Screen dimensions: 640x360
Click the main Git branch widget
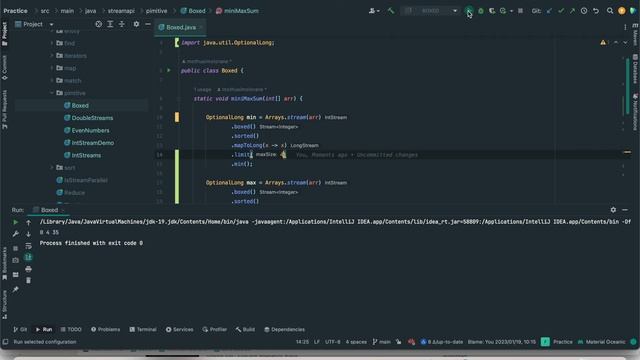tap(382, 342)
